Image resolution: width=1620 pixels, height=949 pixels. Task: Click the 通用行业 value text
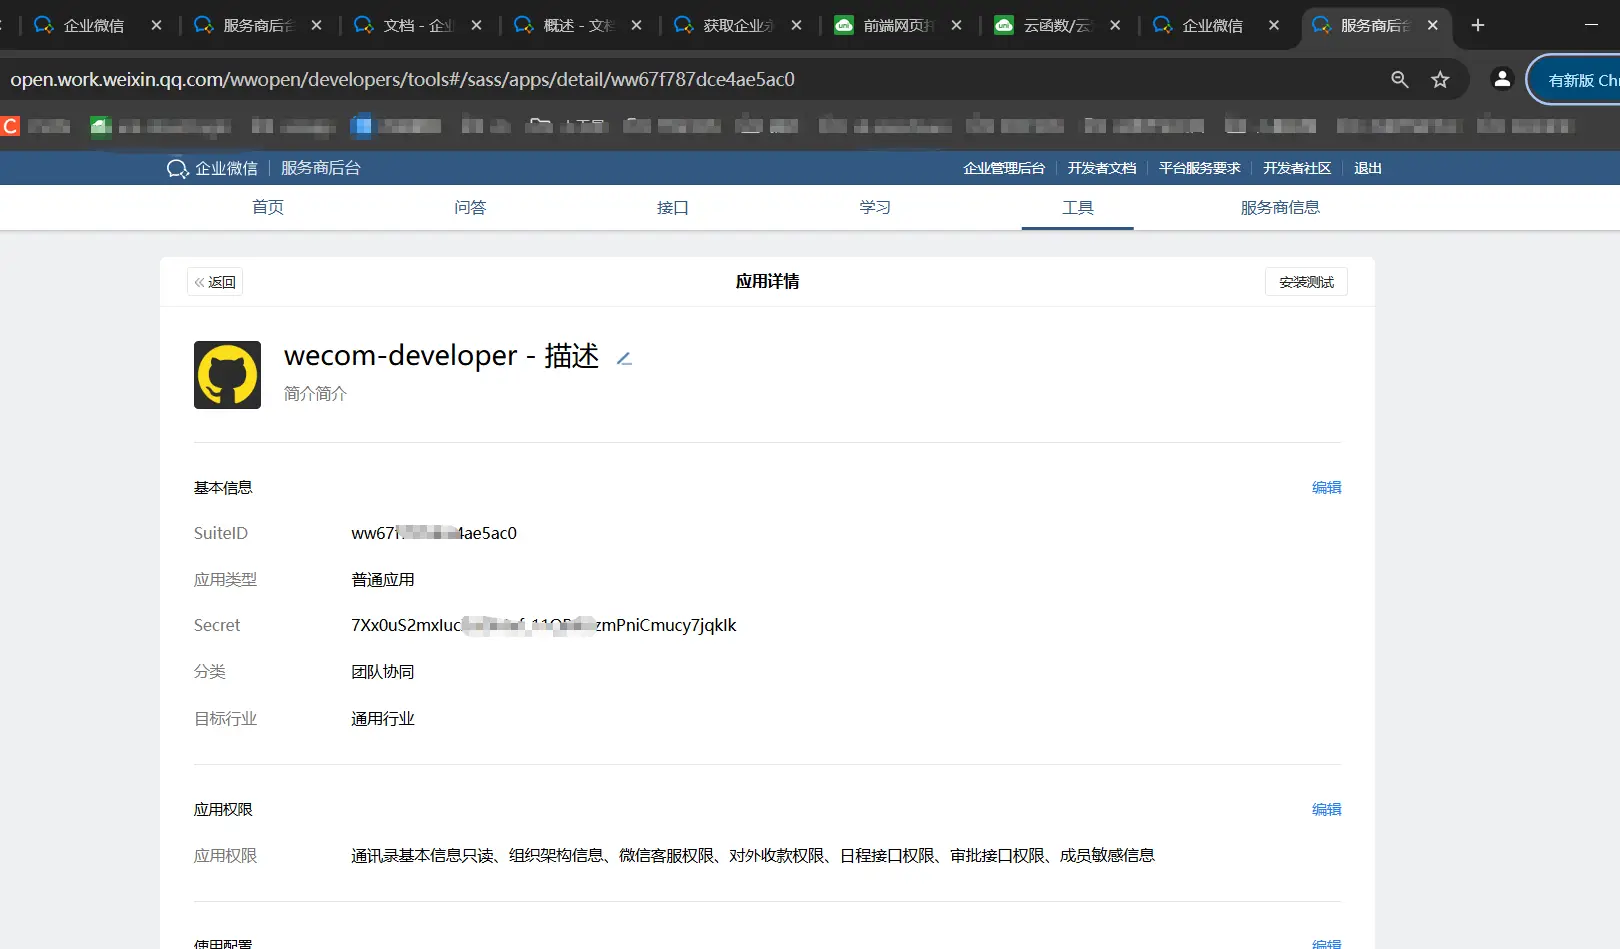tap(383, 718)
